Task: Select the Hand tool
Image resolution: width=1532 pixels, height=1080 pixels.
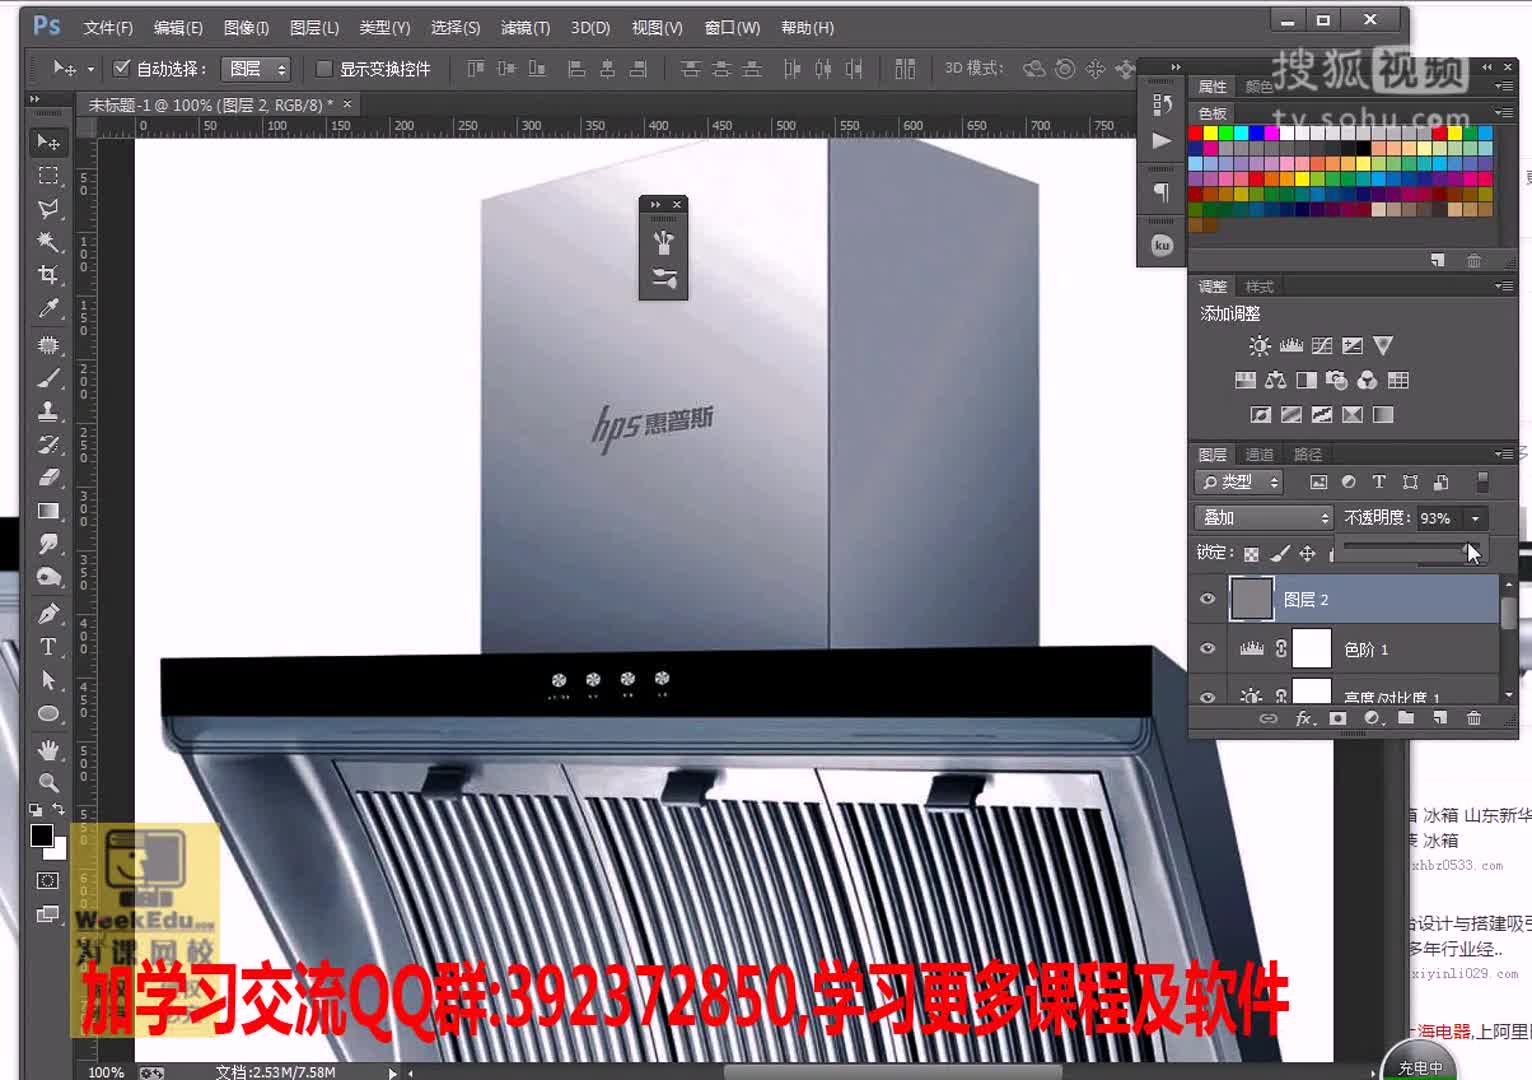Action: tap(48, 750)
